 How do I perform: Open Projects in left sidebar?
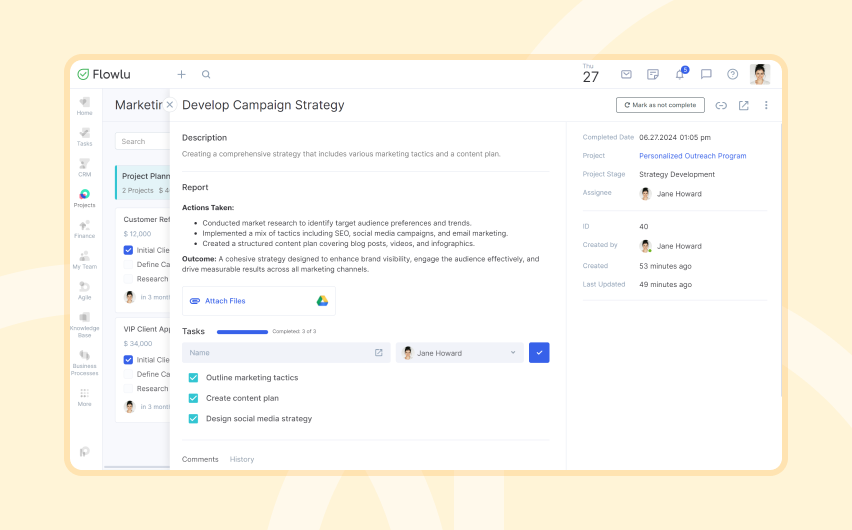84,198
